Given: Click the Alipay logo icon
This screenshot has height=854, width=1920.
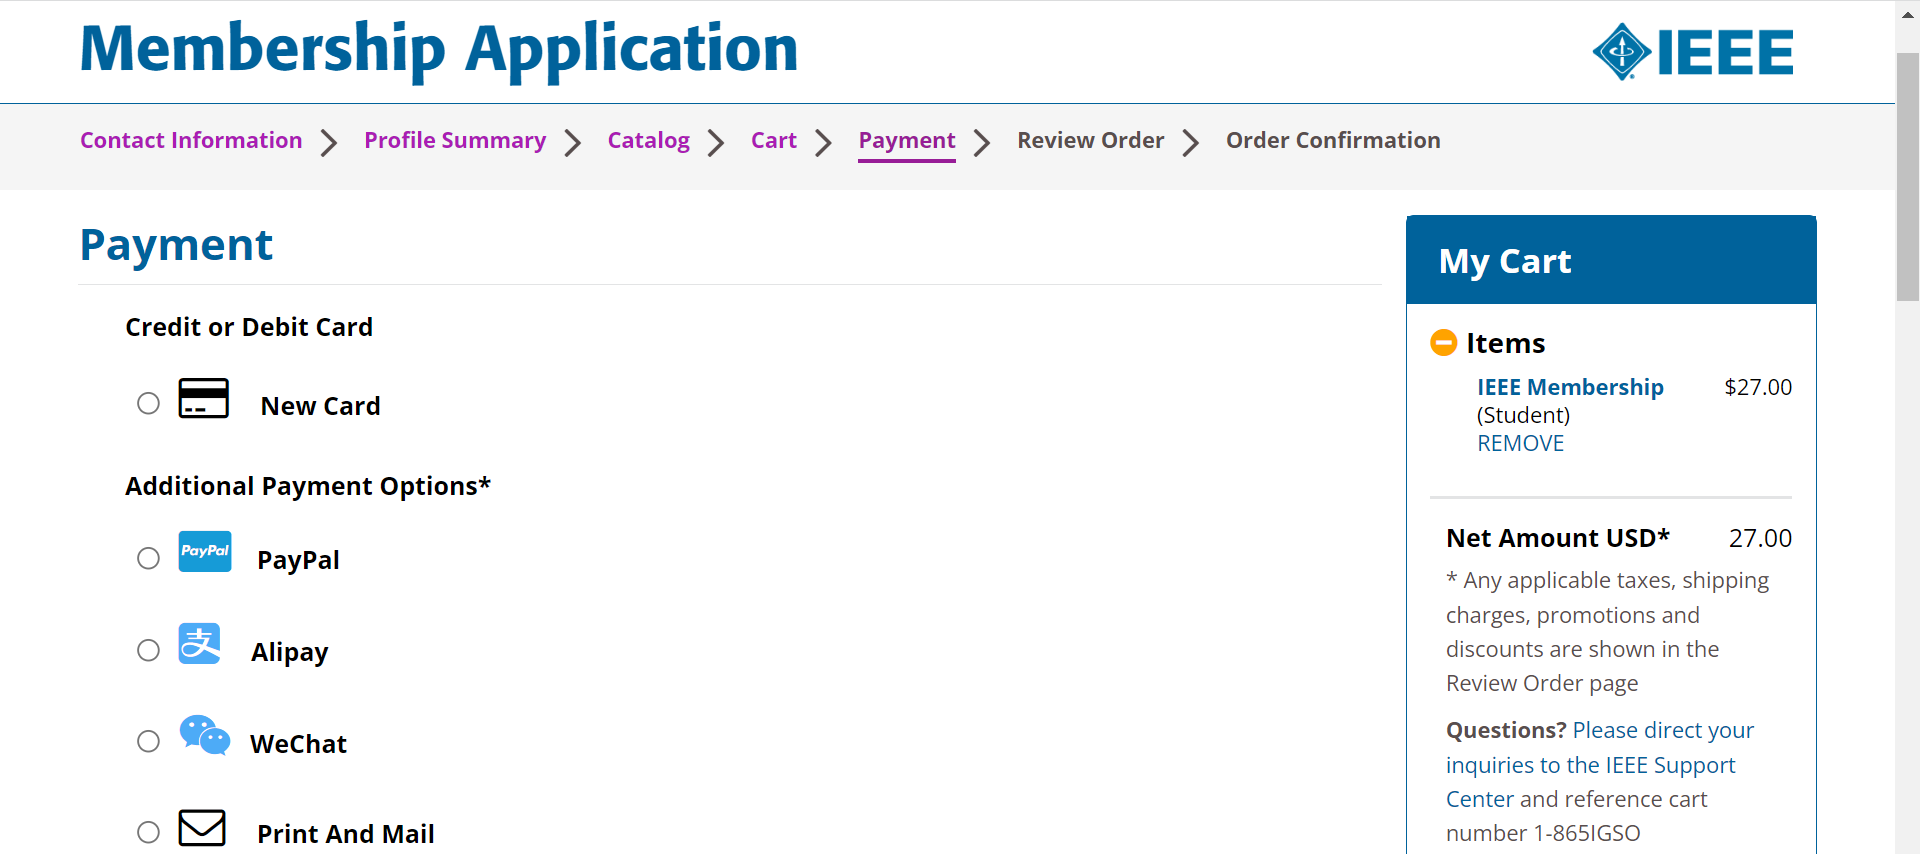Looking at the screenshot, I should tap(200, 644).
